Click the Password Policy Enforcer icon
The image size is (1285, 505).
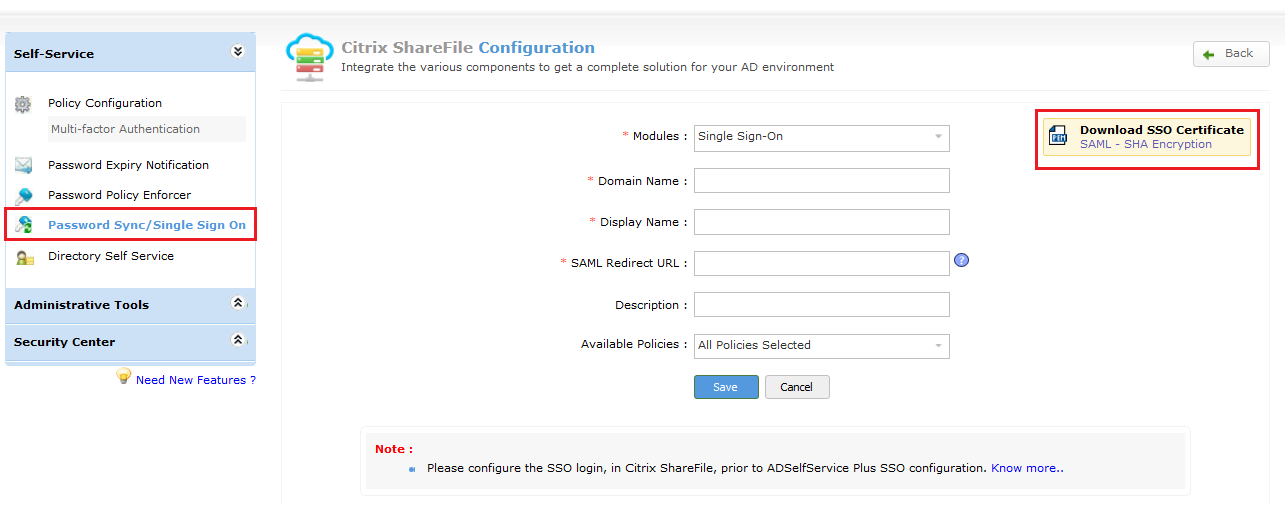click(24, 196)
